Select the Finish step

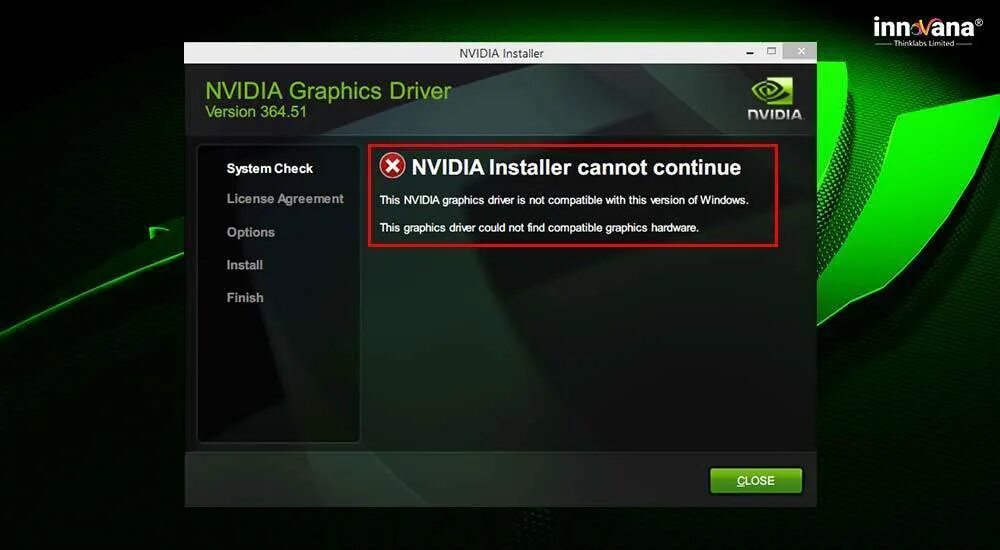tap(245, 297)
